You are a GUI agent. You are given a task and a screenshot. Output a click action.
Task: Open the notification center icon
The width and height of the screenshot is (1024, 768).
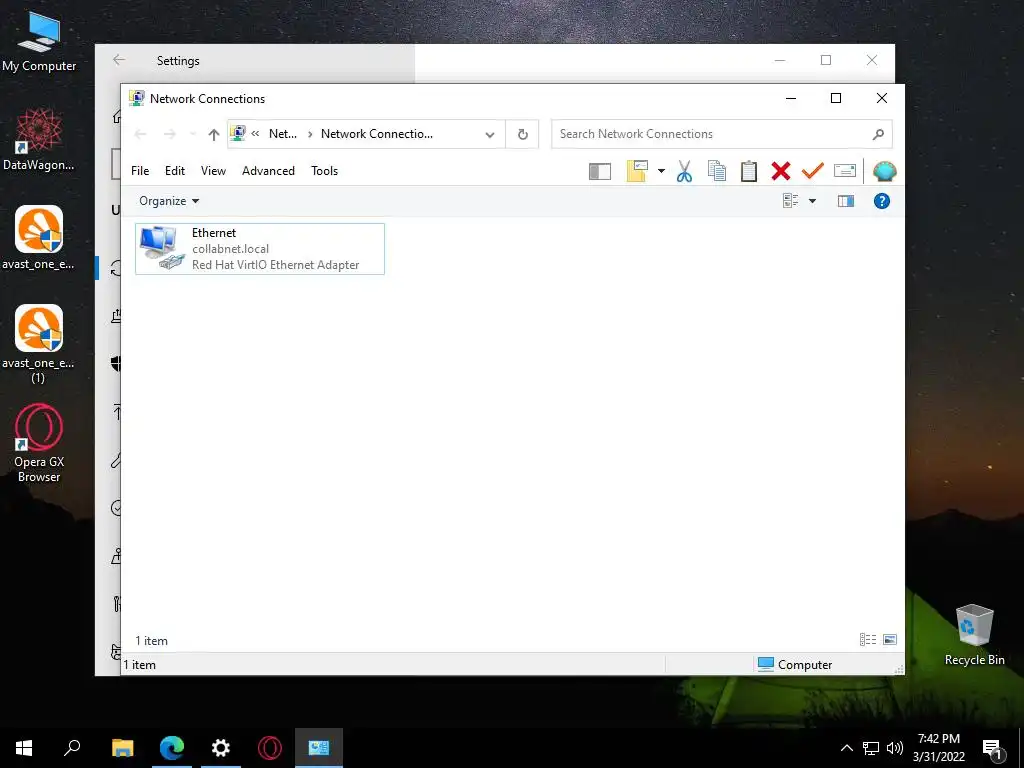click(992, 749)
